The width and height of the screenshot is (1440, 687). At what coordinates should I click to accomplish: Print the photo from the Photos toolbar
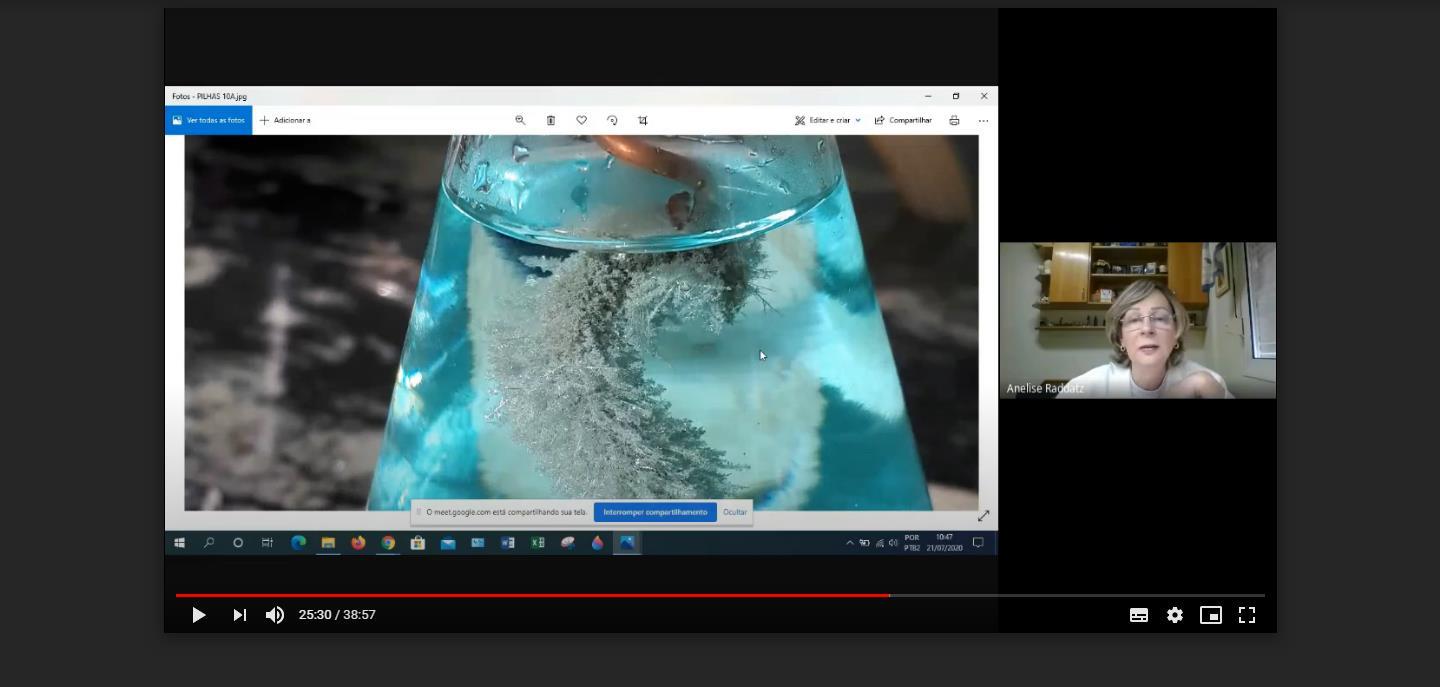click(953, 120)
